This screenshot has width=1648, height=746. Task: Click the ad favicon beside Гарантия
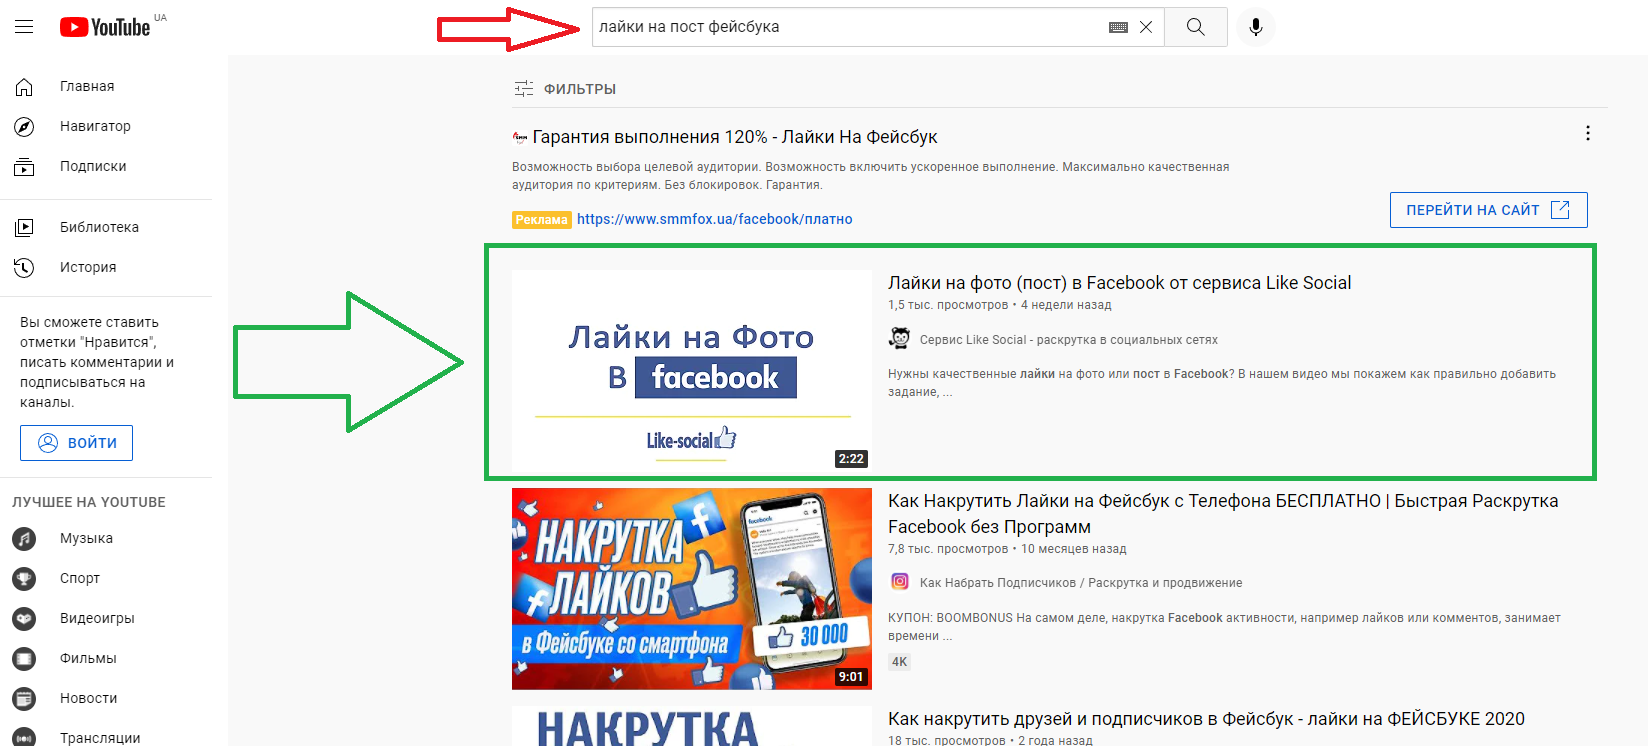point(520,138)
